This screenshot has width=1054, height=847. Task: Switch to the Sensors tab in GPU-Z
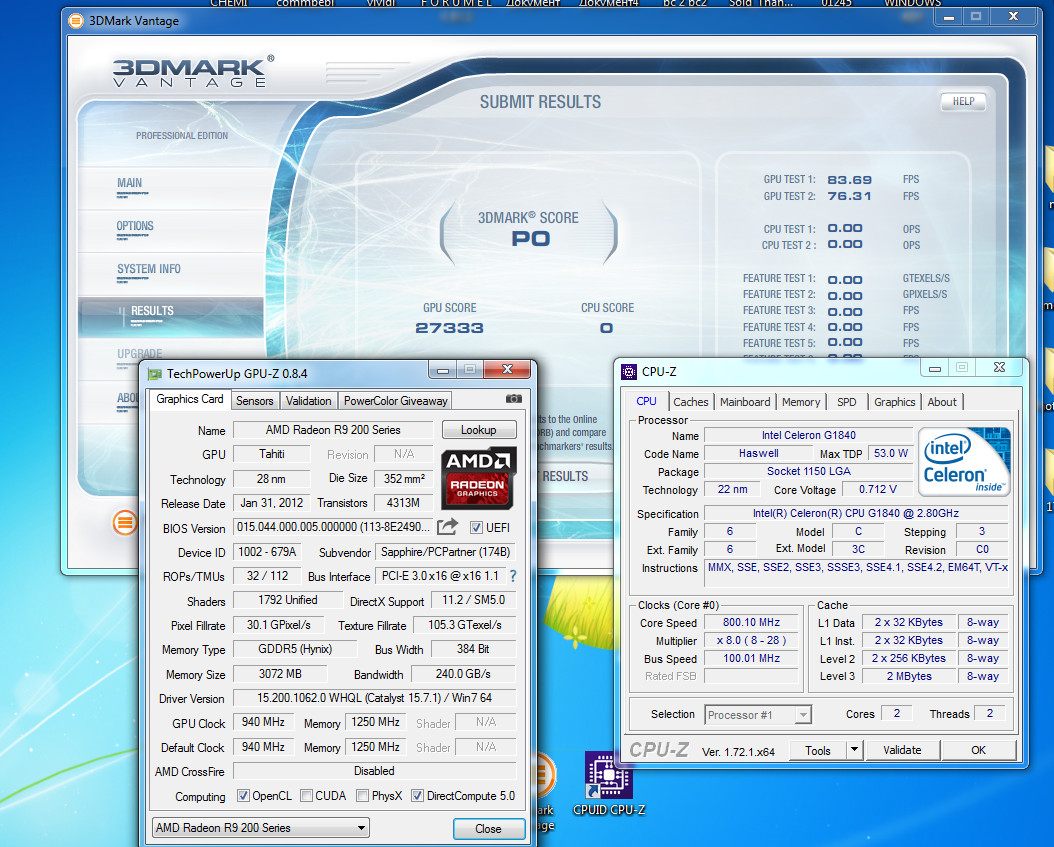[x=254, y=400]
